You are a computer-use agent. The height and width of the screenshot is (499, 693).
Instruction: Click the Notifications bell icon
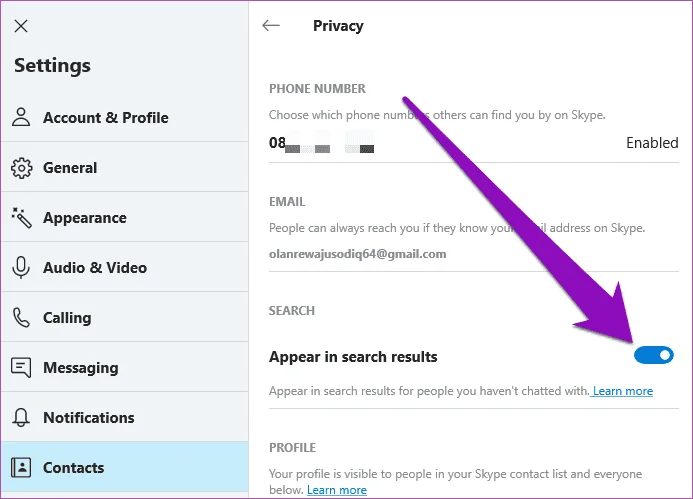pos(21,417)
